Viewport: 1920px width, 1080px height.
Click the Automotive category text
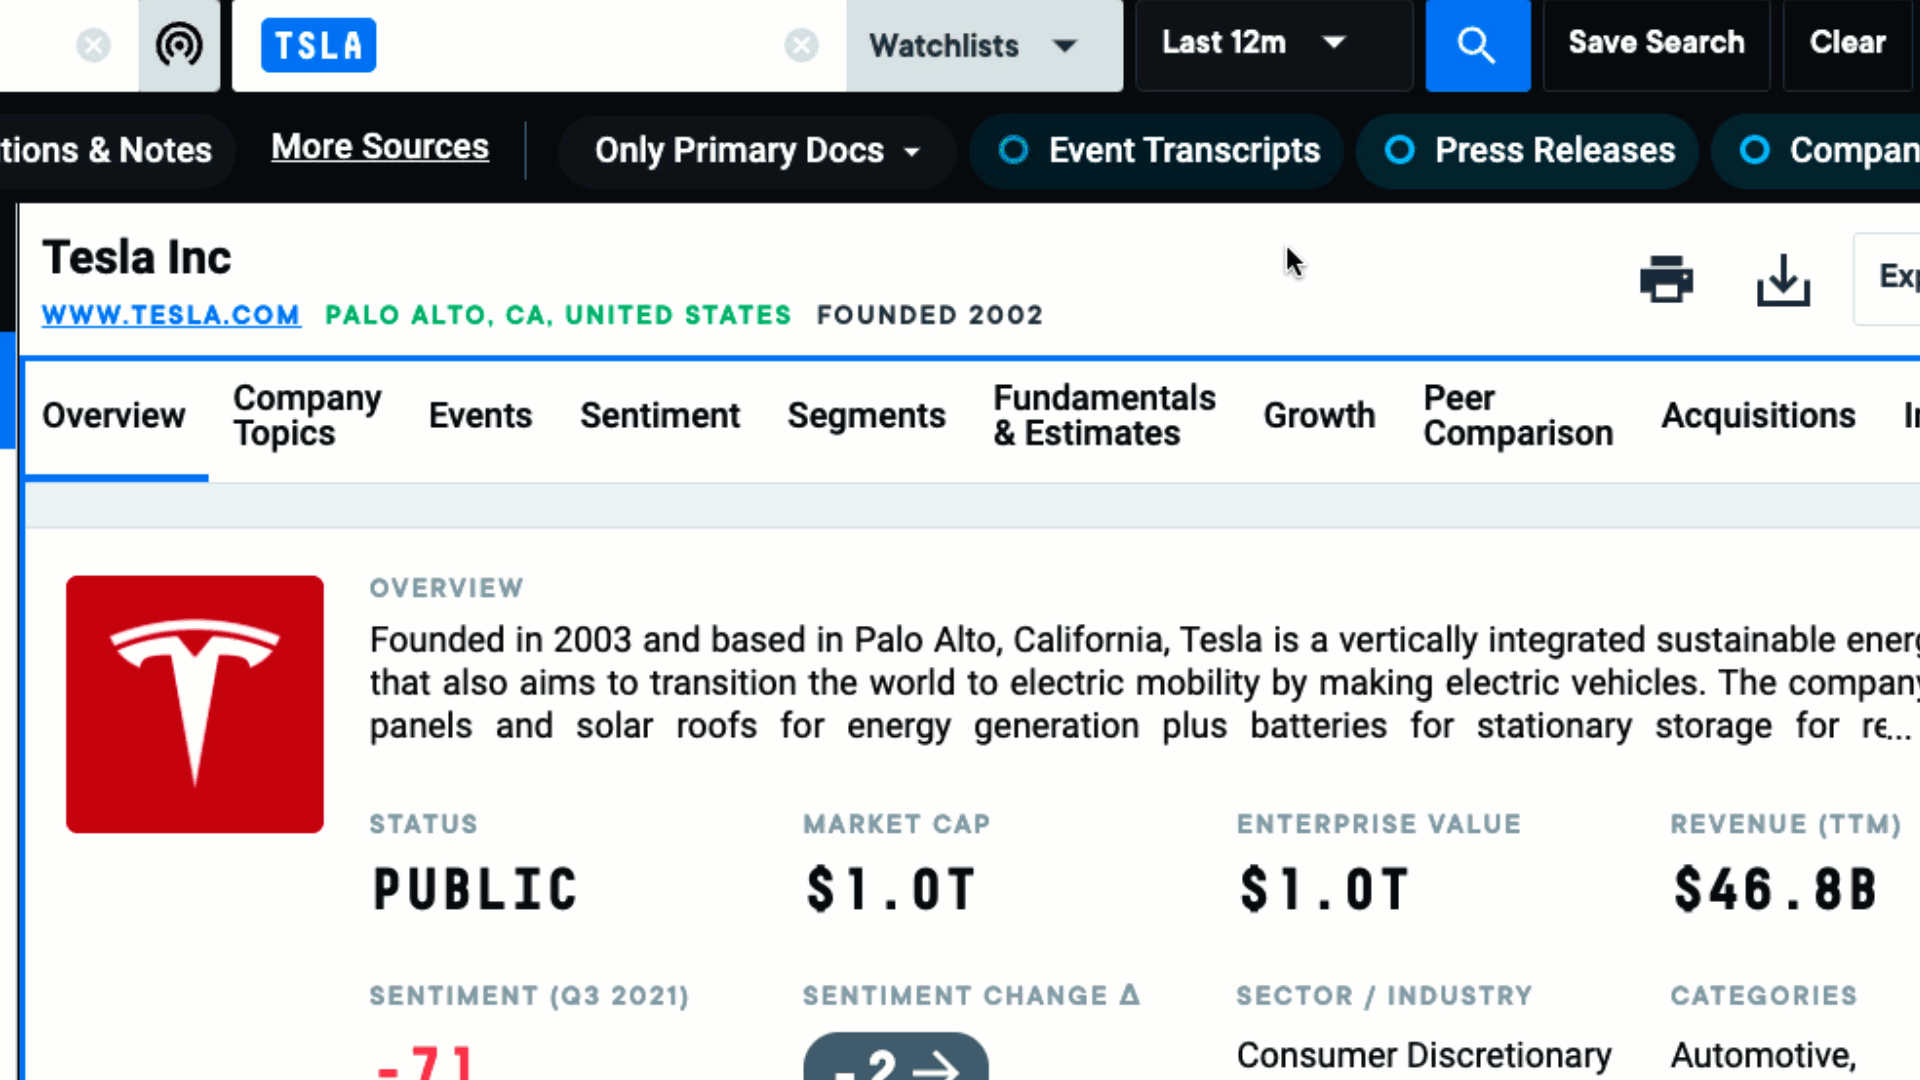pyautogui.click(x=1764, y=1056)
